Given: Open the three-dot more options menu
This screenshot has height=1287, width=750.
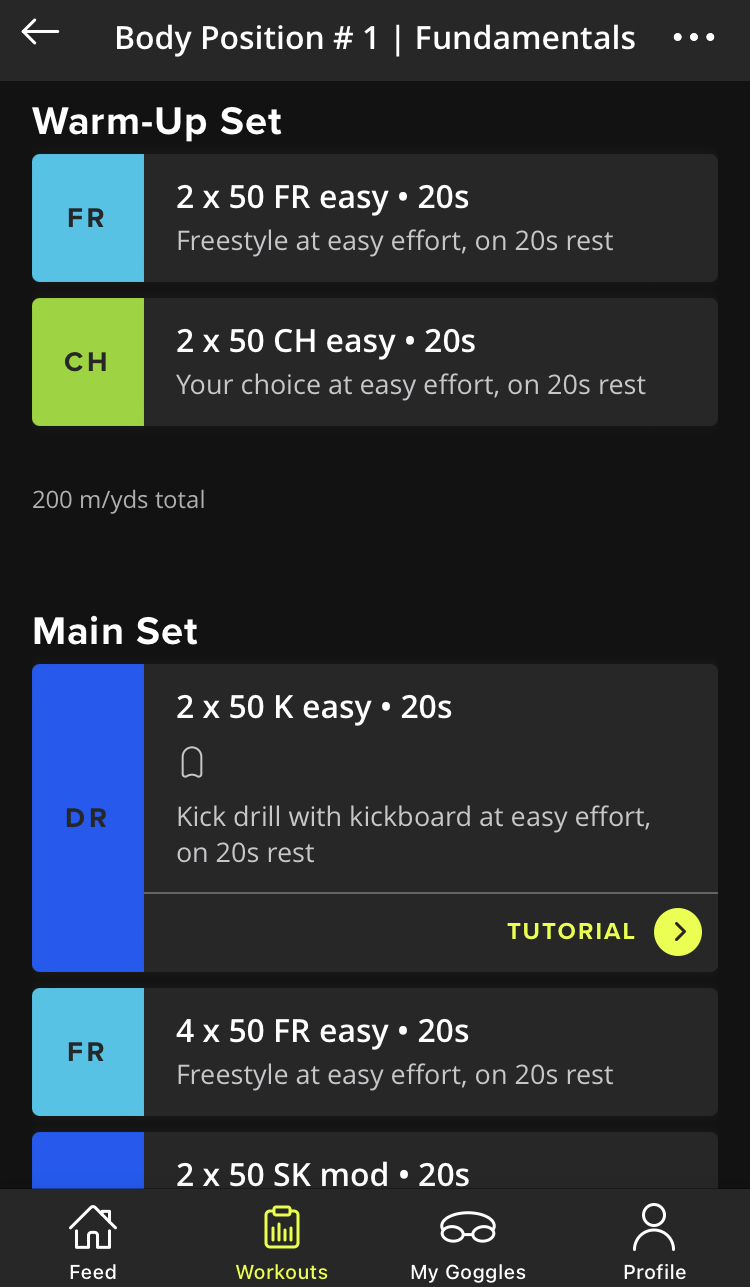Looking at the screenshot, I should 694,38.
